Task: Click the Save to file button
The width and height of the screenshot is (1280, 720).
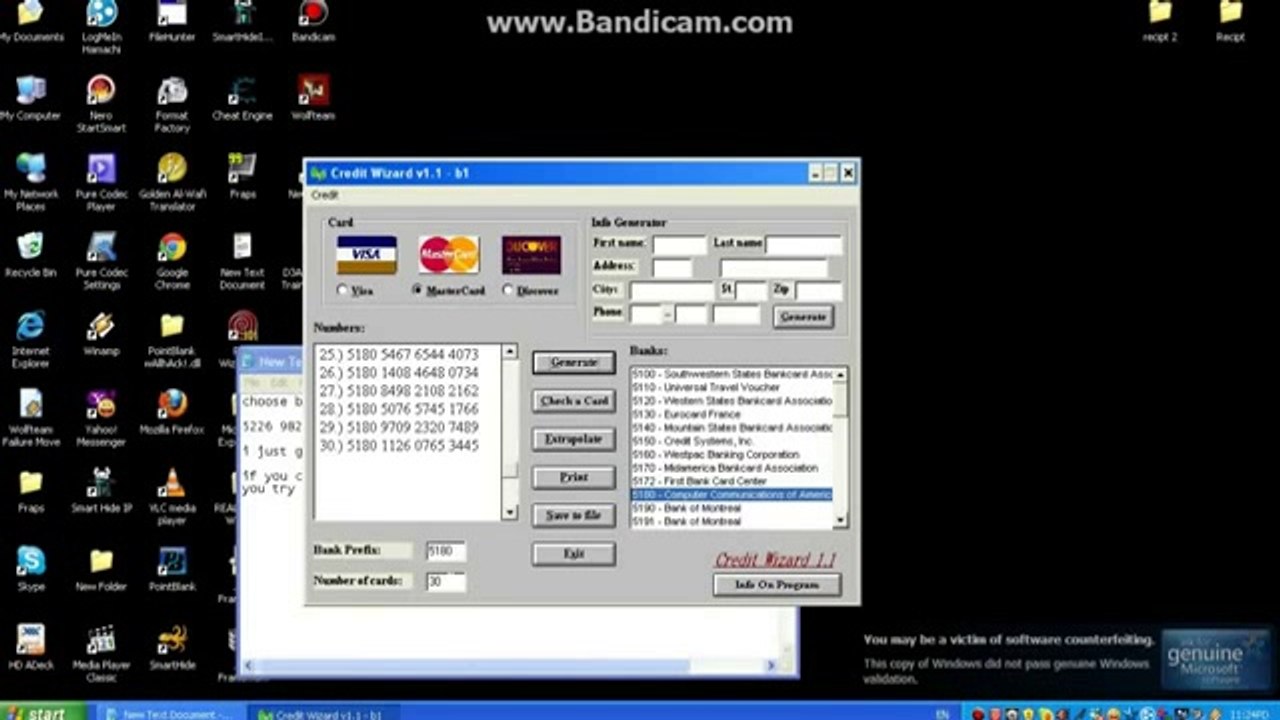Action: [574, 515]
